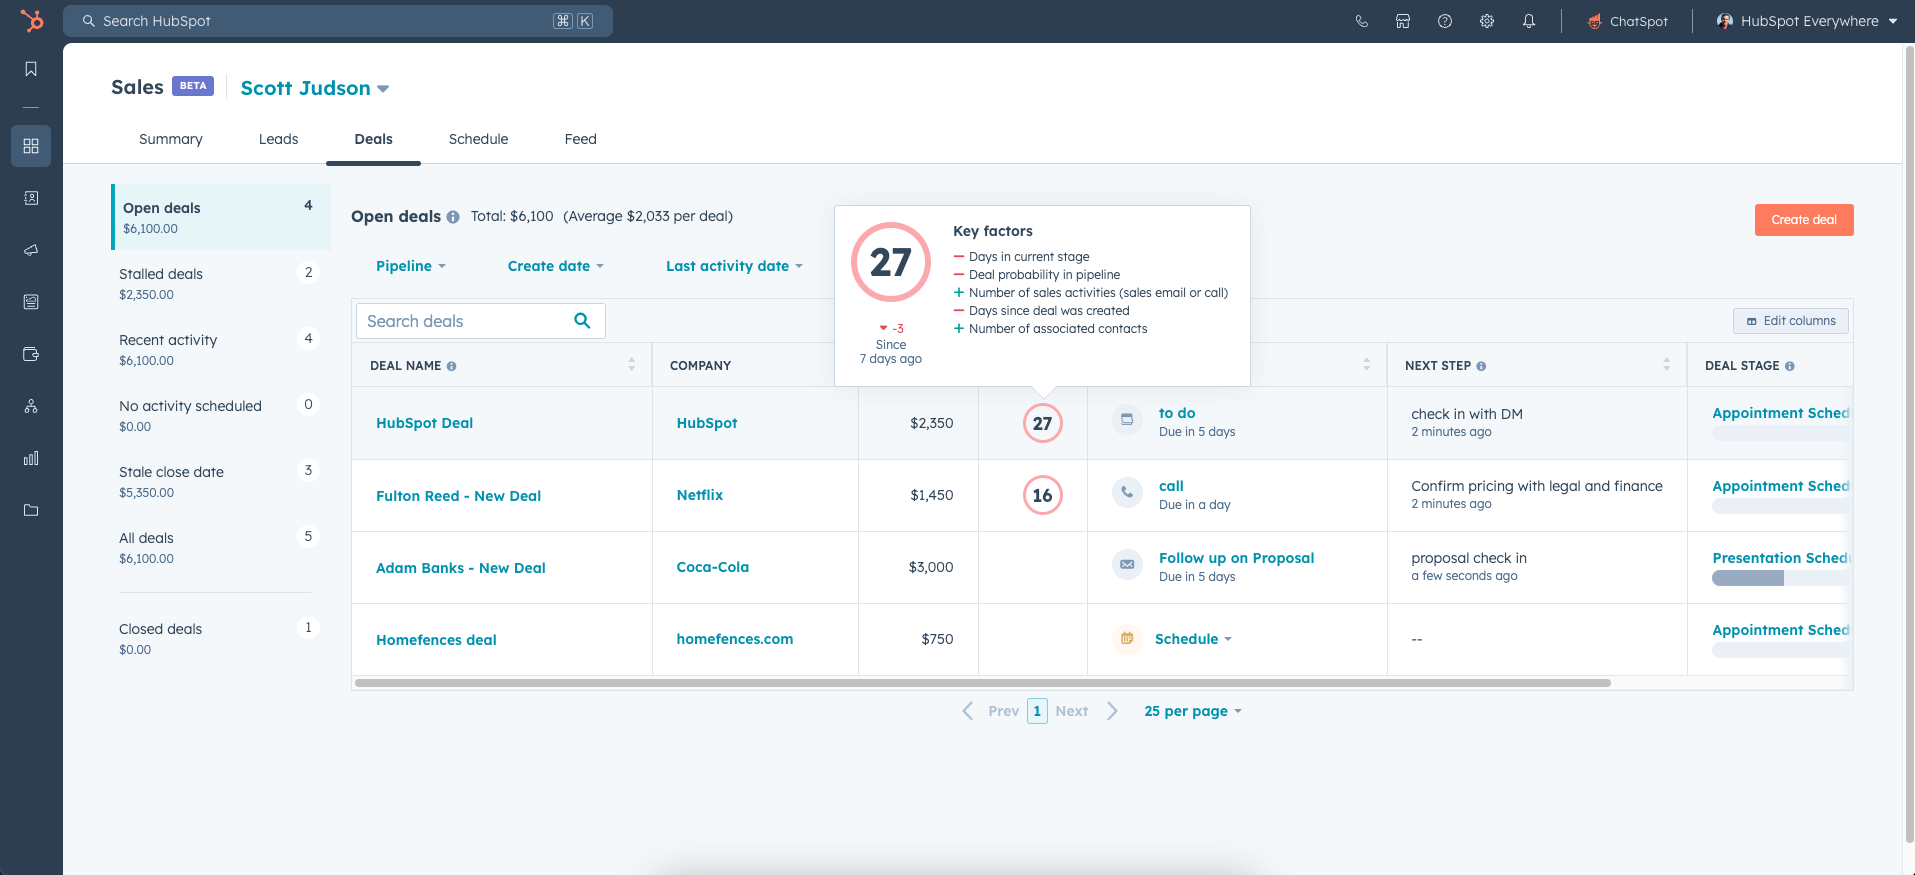This screenshot has width=1915, height=875.
Task: Sort by the DEAL NAME column arrows
Action: coord(631,365)
